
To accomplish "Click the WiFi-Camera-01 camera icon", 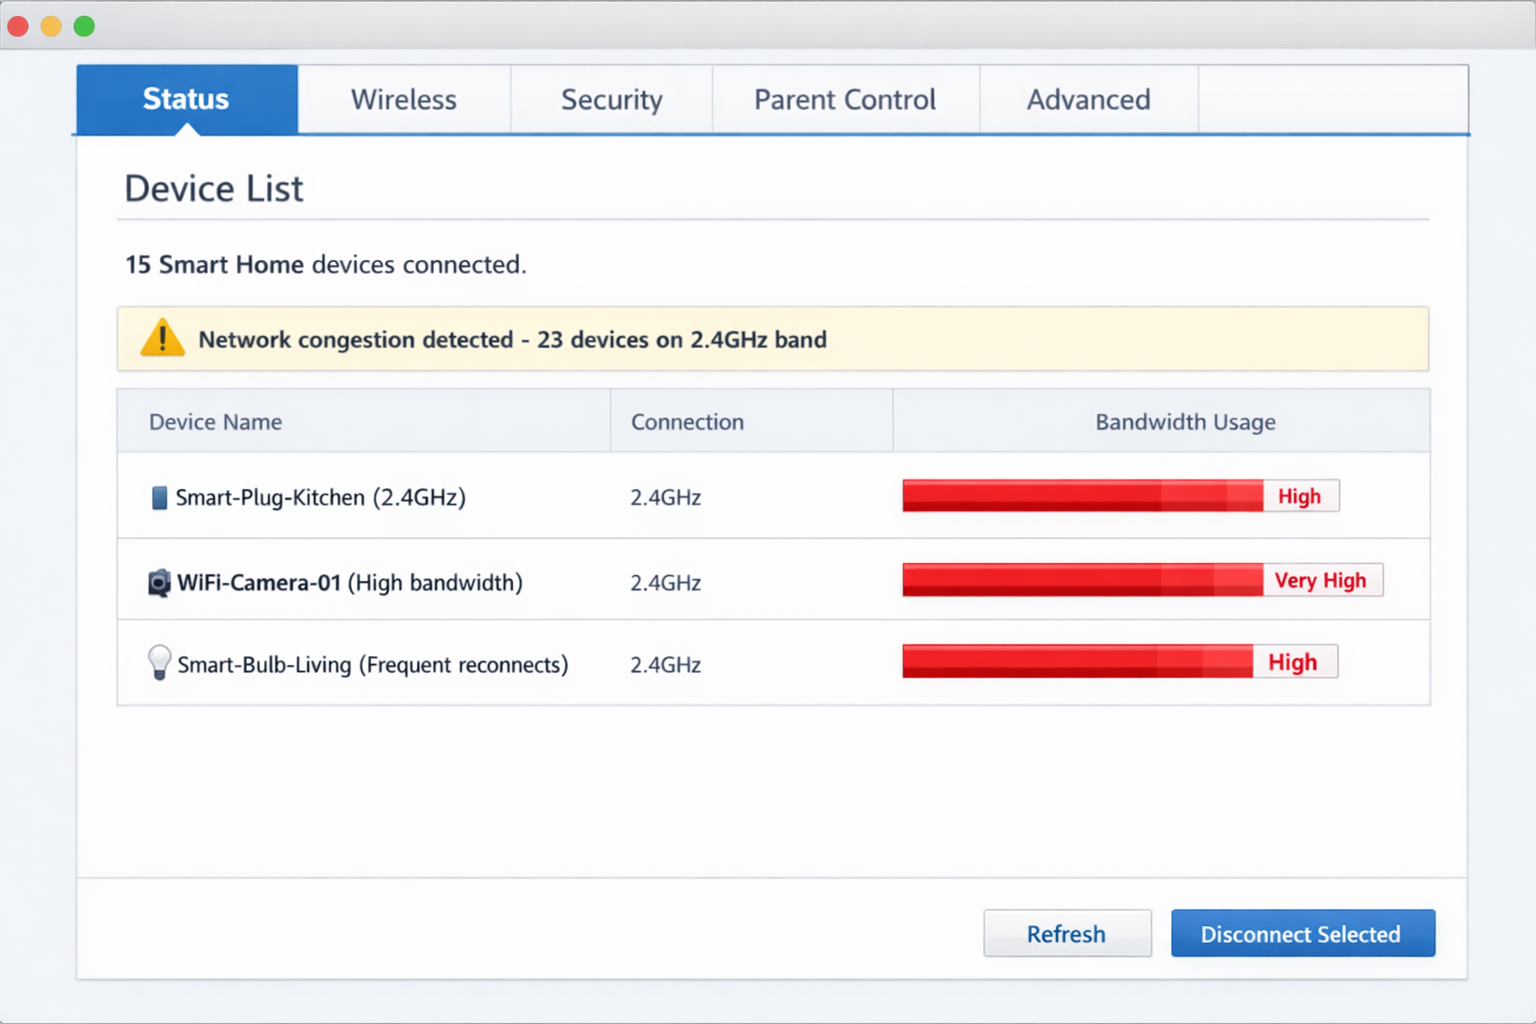I will pos(159,583).
